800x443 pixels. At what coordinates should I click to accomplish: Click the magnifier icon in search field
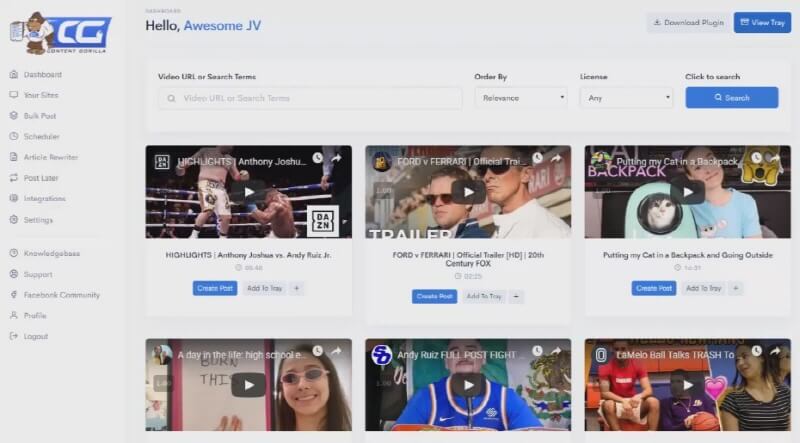tap(171, 98)
